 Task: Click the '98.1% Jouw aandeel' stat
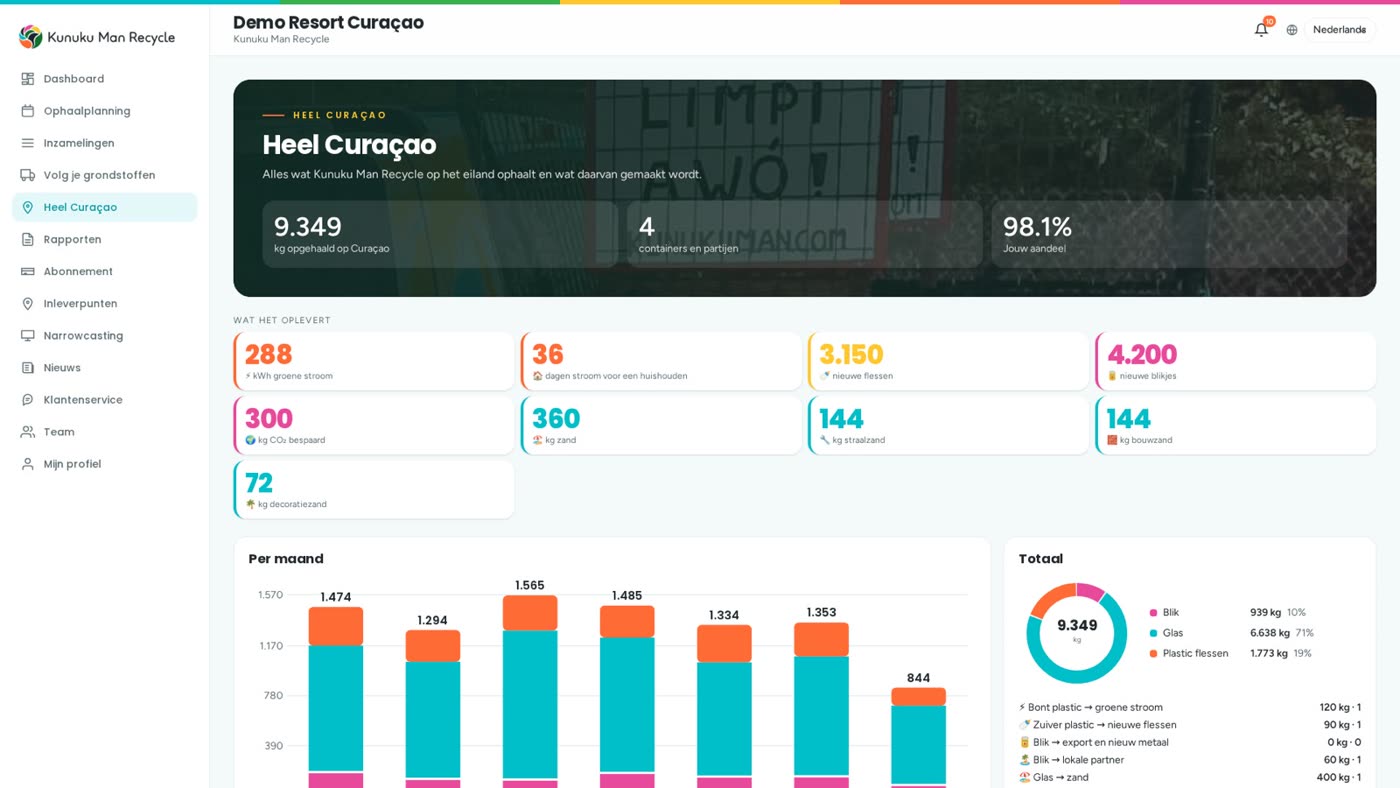1169,234
